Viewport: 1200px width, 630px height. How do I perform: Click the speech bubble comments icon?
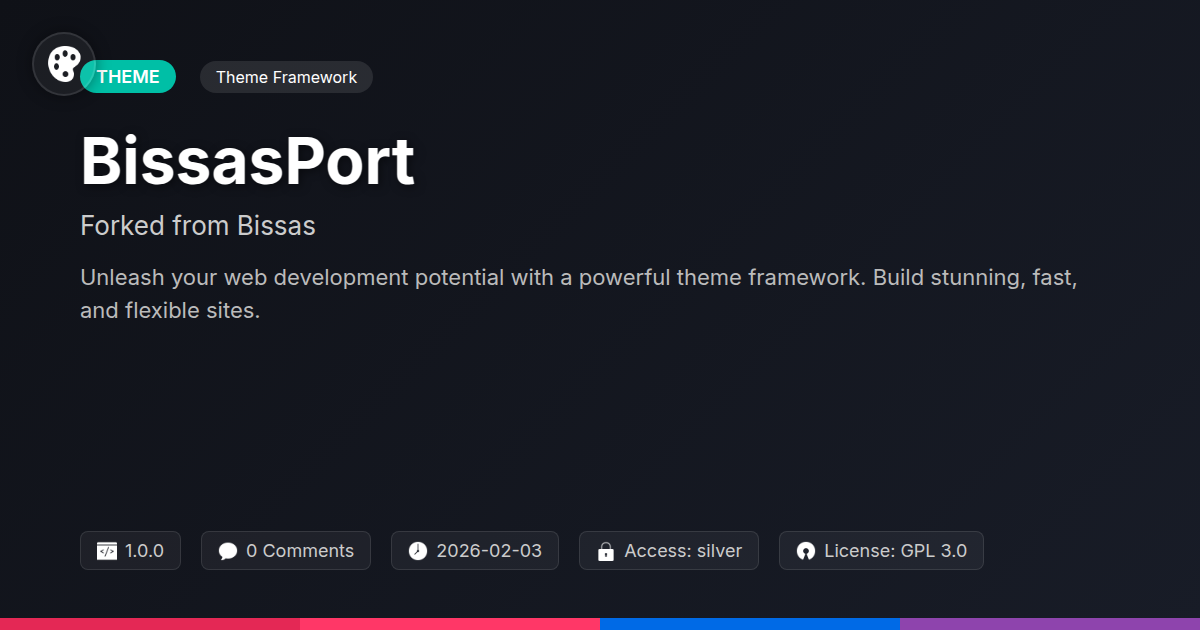[228, 551]
